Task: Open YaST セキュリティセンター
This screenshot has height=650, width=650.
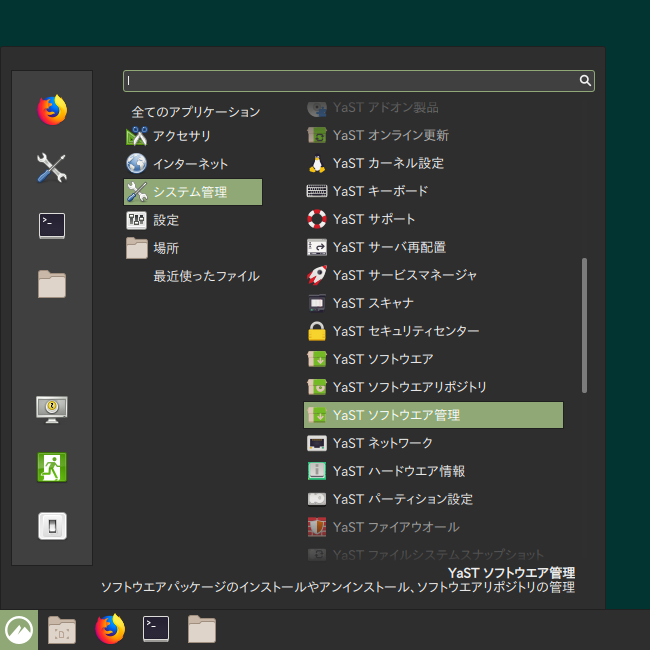Action: coord(434,331)
